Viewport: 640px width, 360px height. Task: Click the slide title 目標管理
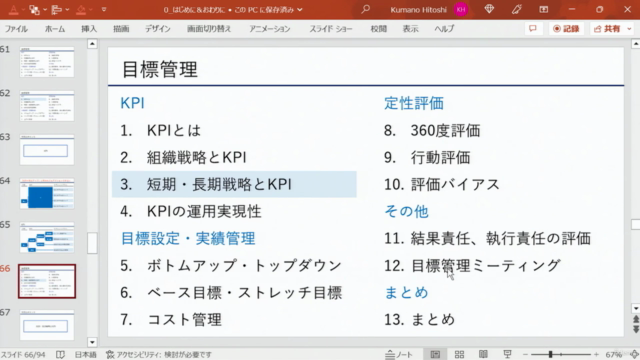(160, 69)
